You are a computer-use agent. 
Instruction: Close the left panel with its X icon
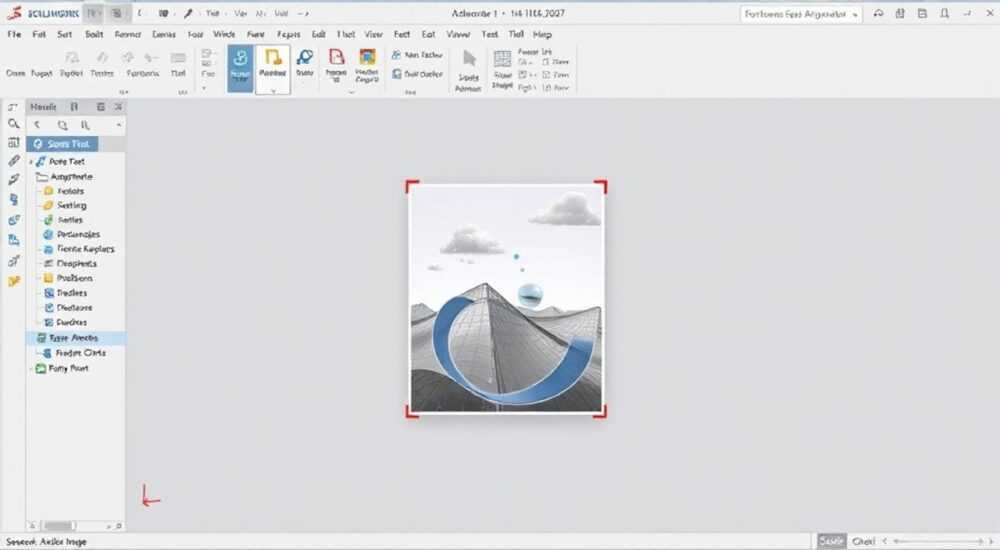(x=118, y=107)
